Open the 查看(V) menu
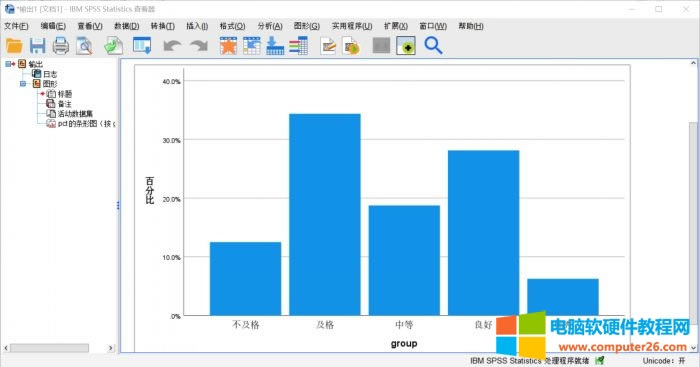The image size is (700, 367). (90, 26)
